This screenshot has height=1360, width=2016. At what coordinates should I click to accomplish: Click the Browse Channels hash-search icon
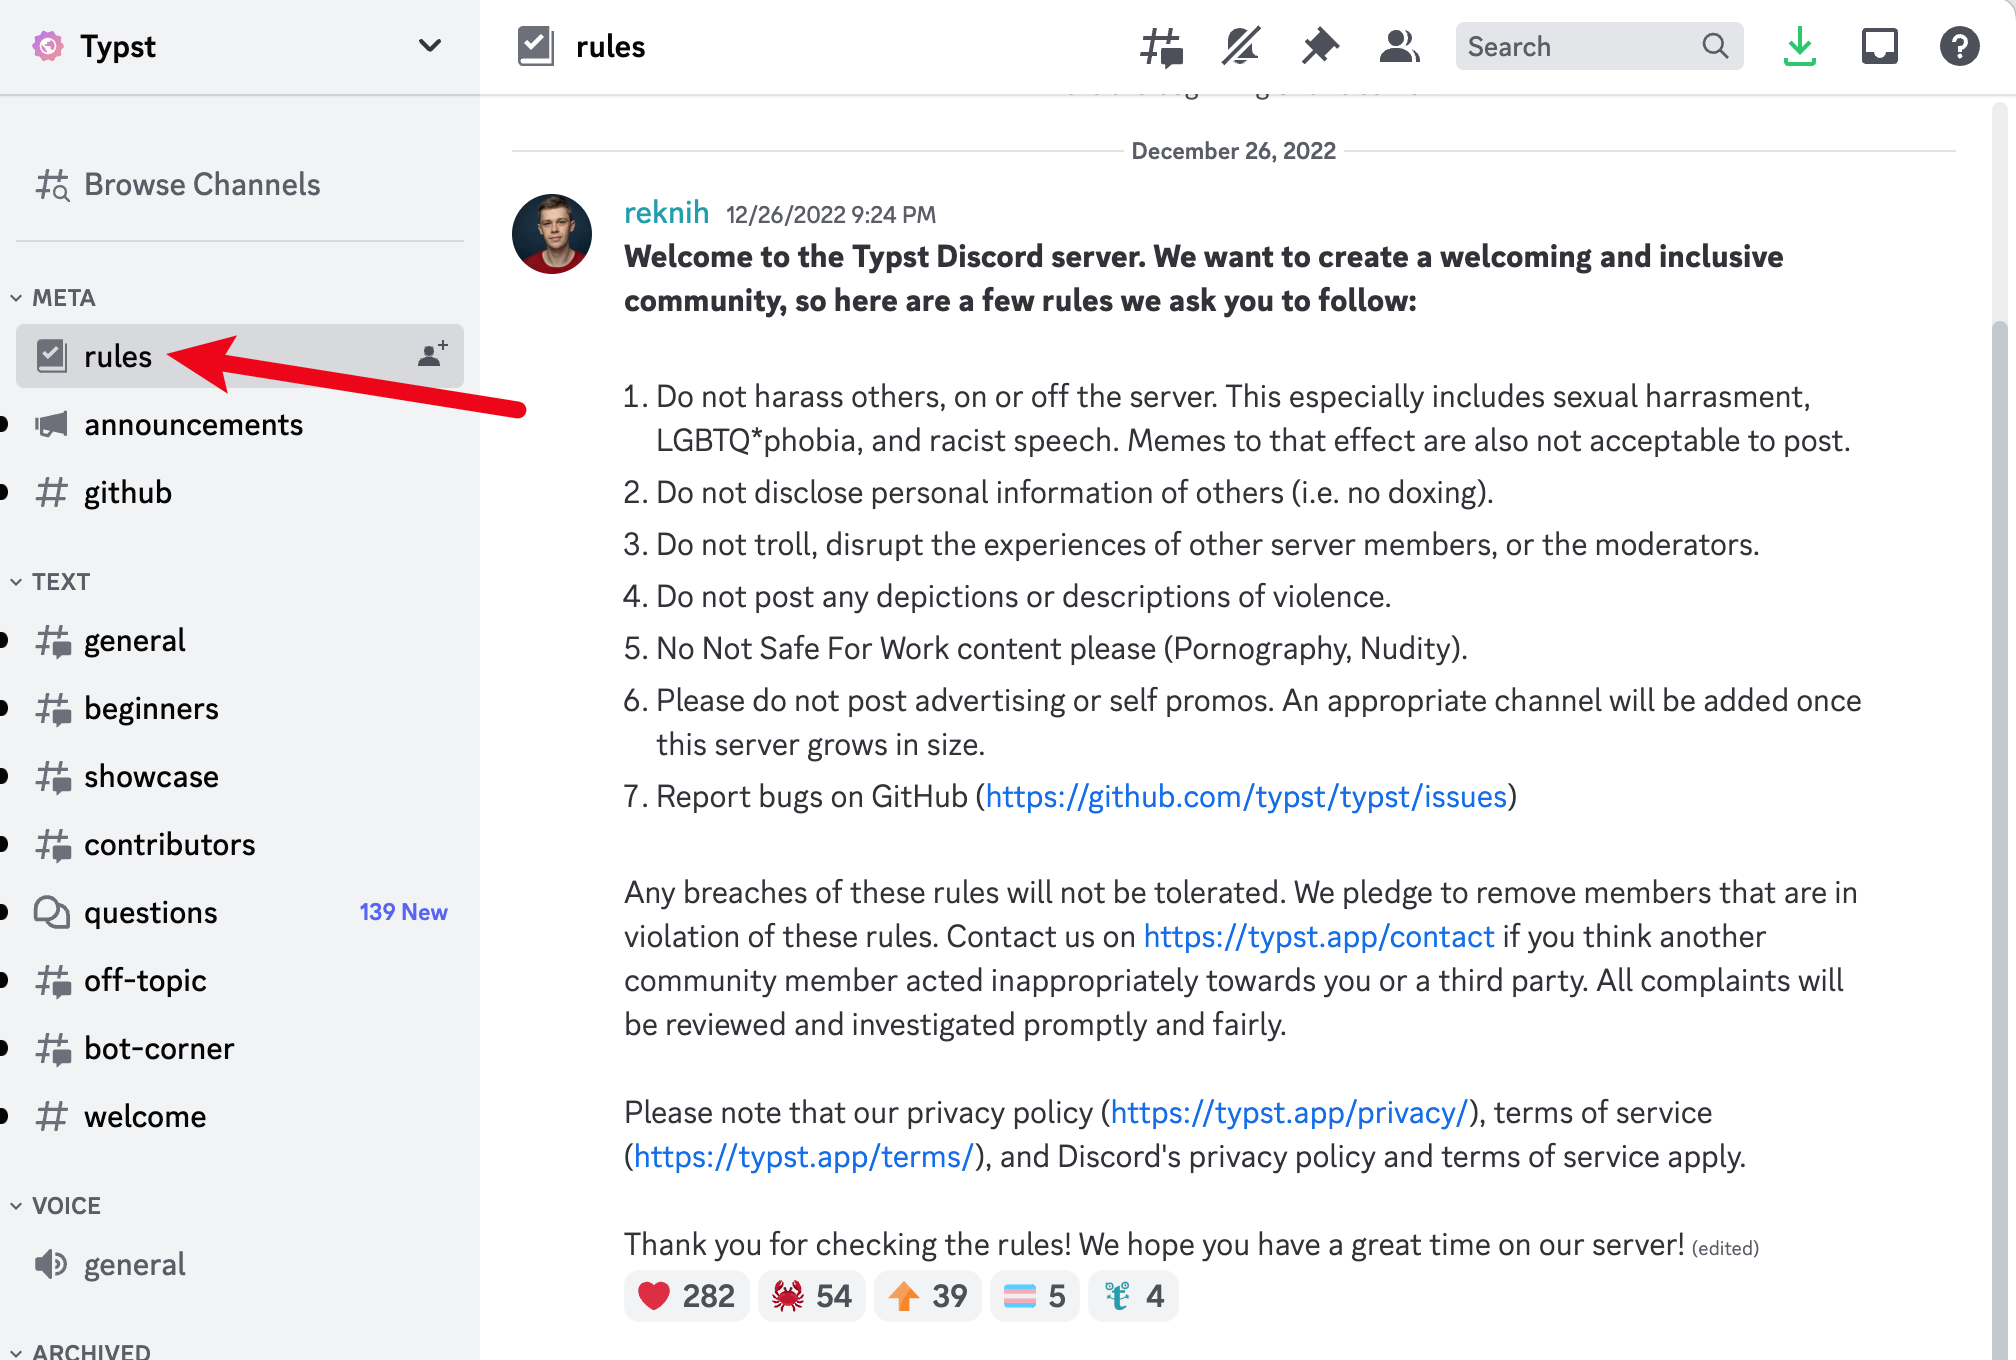tap(52, 184)
